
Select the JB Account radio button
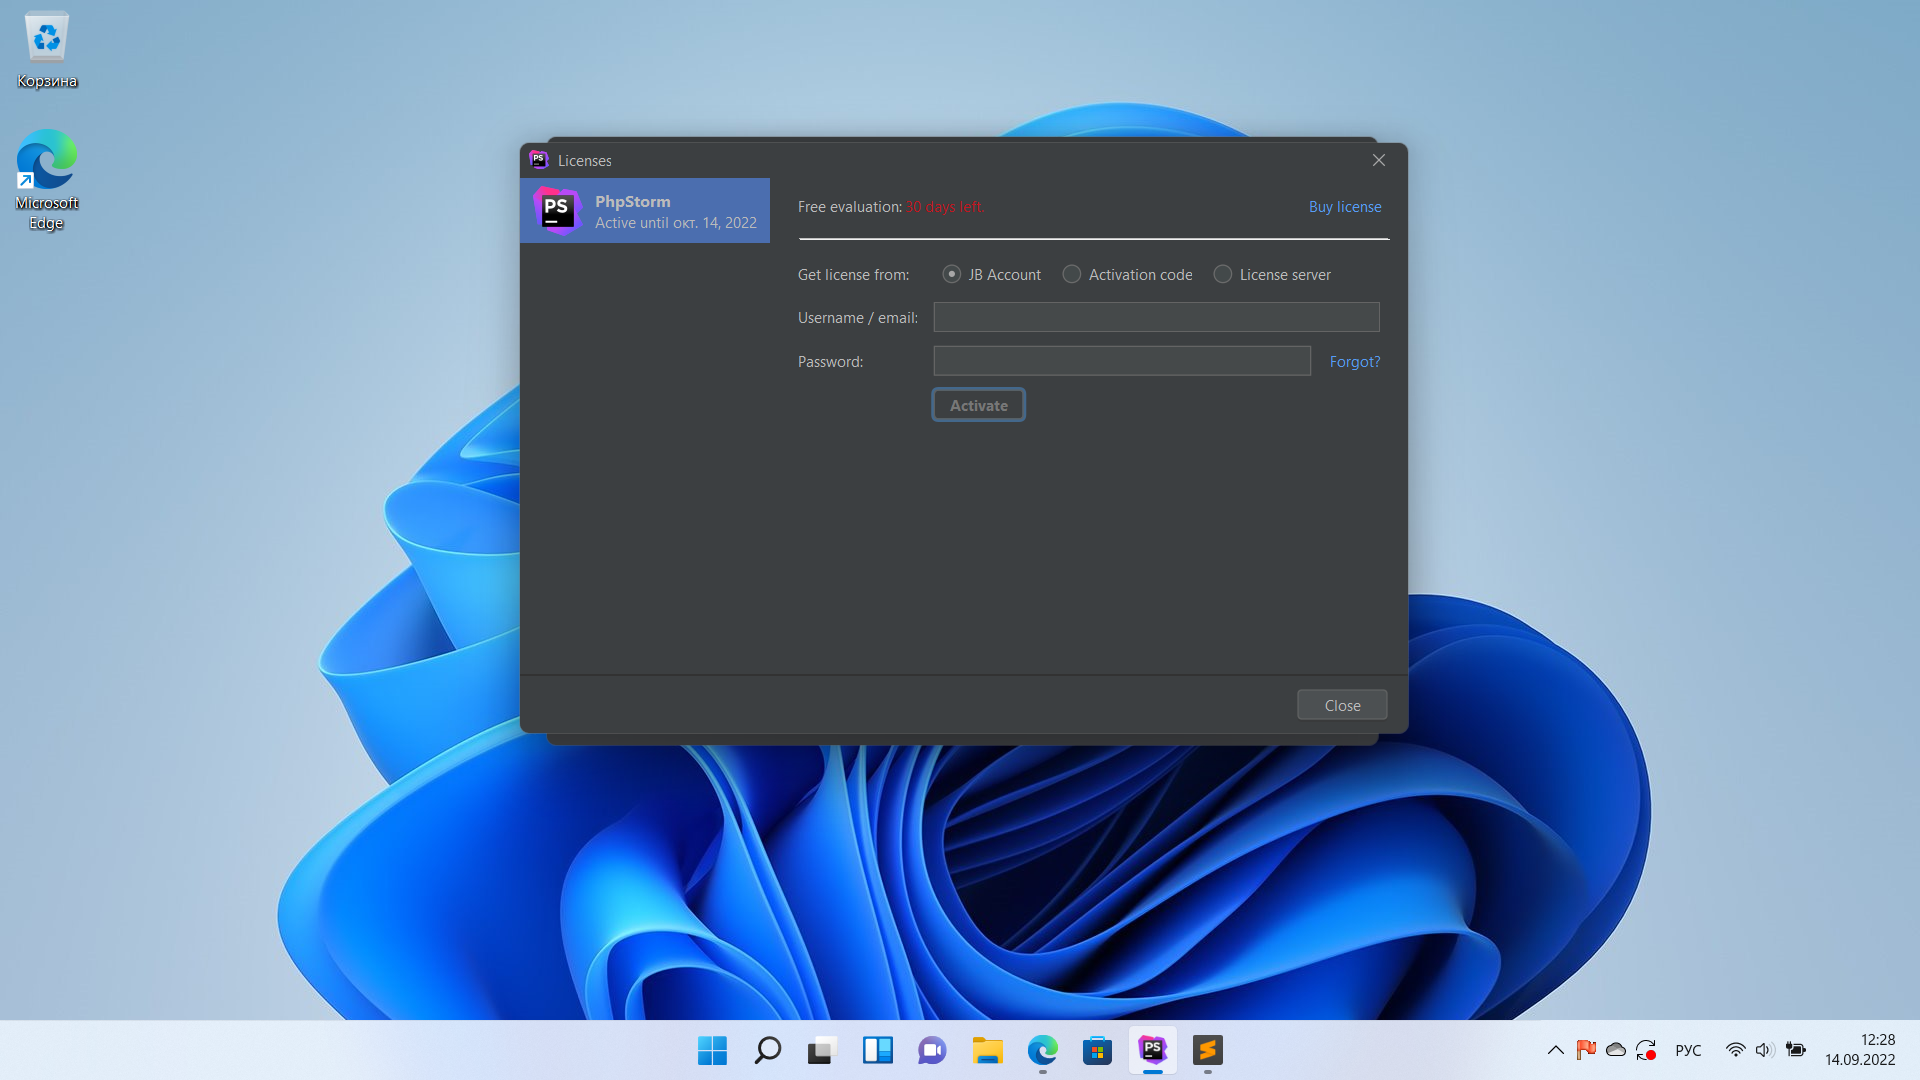coord(951,274)
